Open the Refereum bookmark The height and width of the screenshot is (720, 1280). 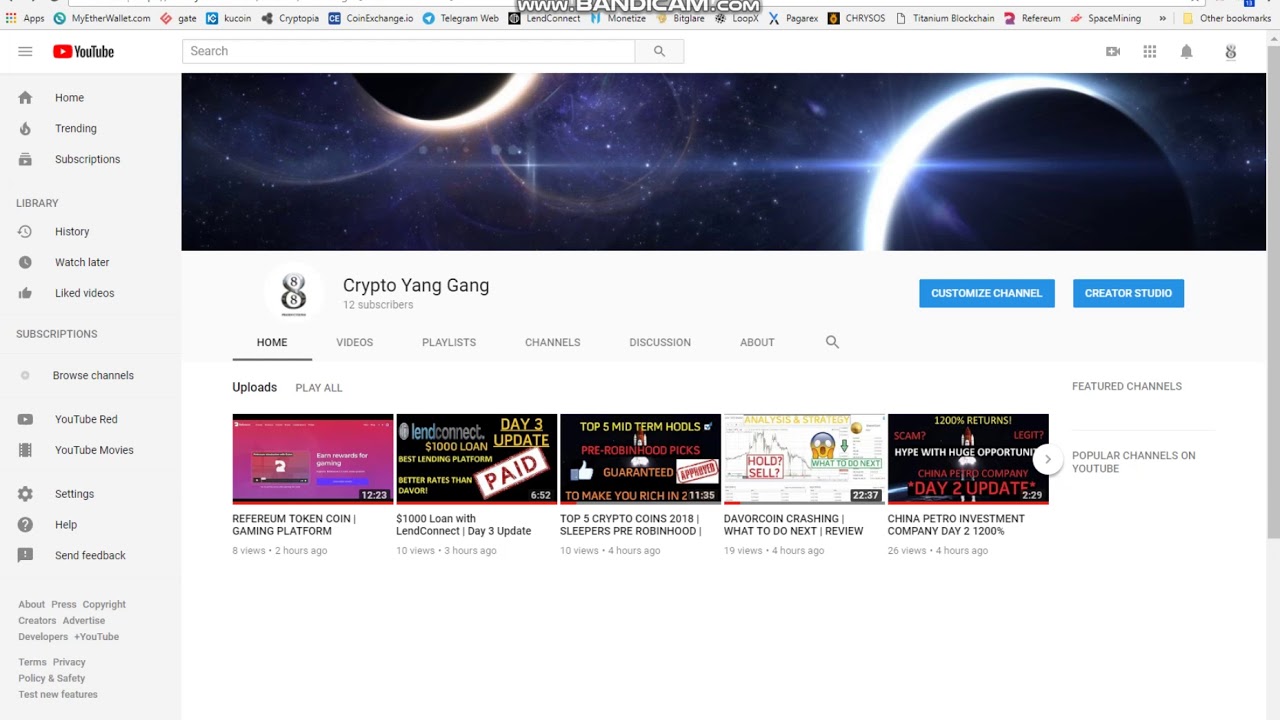[1032, 18]
